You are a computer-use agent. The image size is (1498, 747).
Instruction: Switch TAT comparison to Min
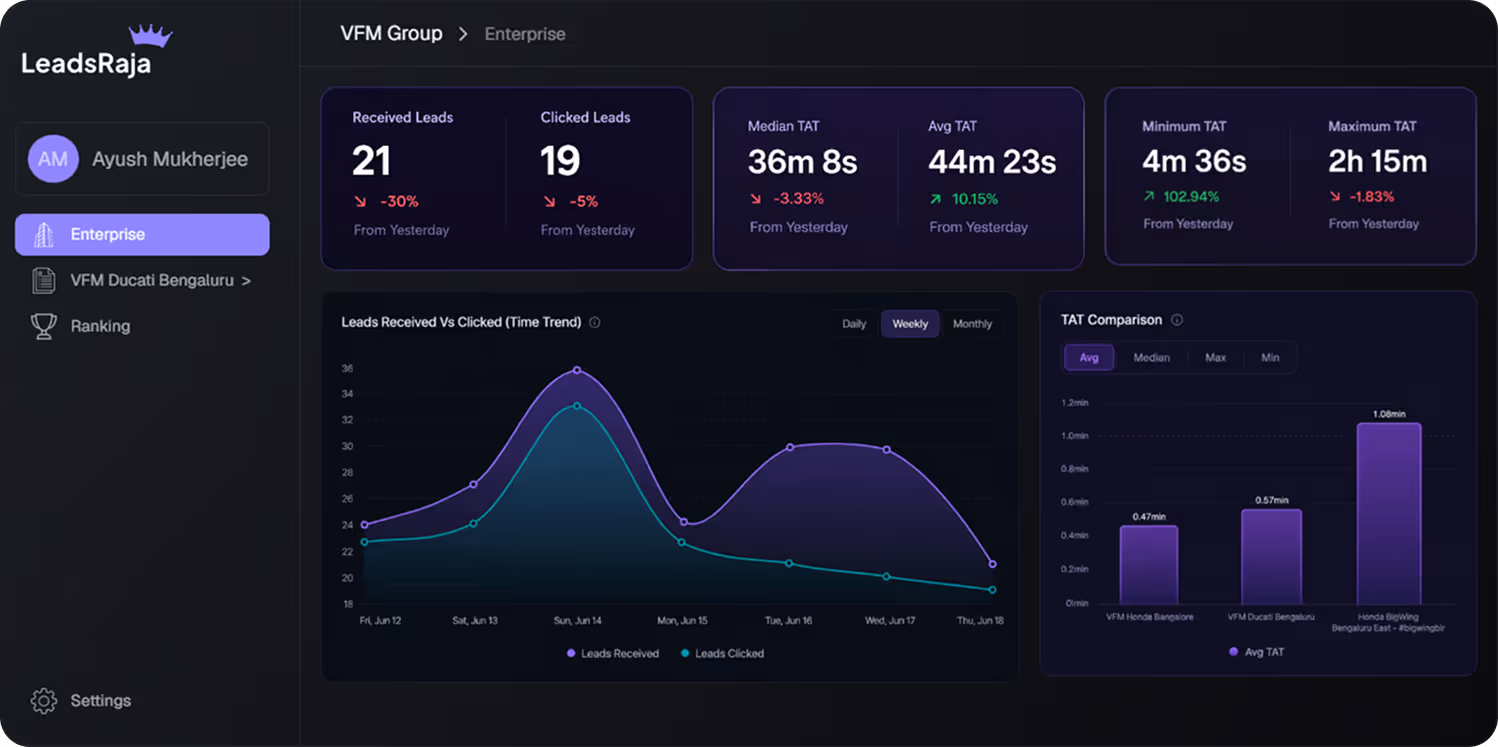1270,358
